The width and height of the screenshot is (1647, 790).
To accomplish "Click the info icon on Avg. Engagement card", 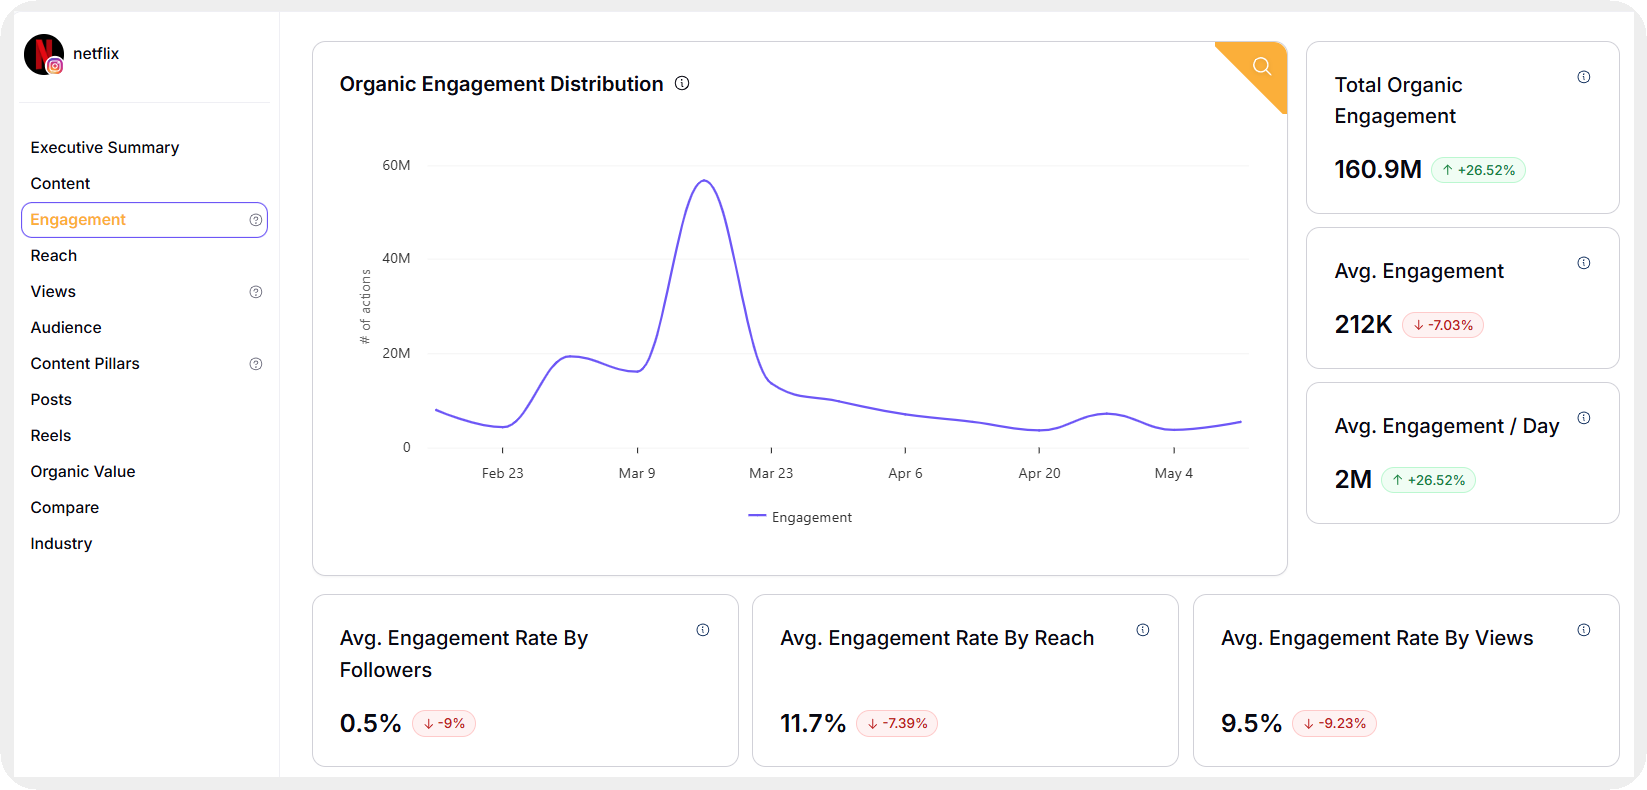I will click(1584, 263).
